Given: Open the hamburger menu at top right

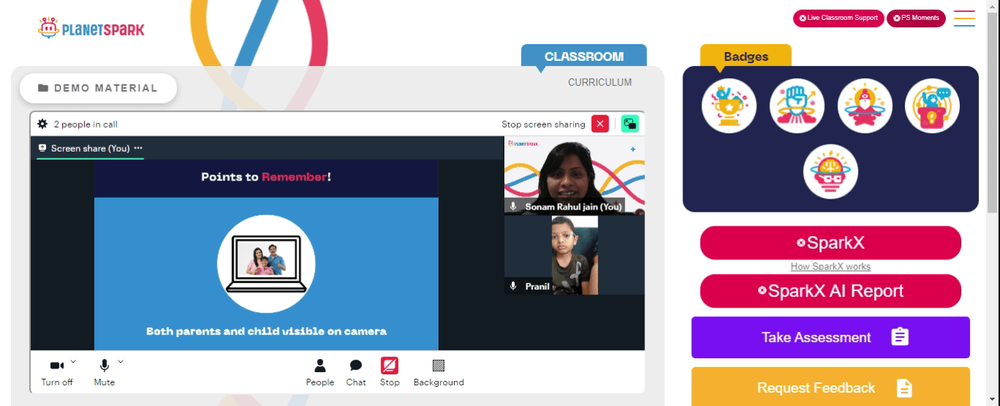Looking at the screenshot, I should point(964,18).
